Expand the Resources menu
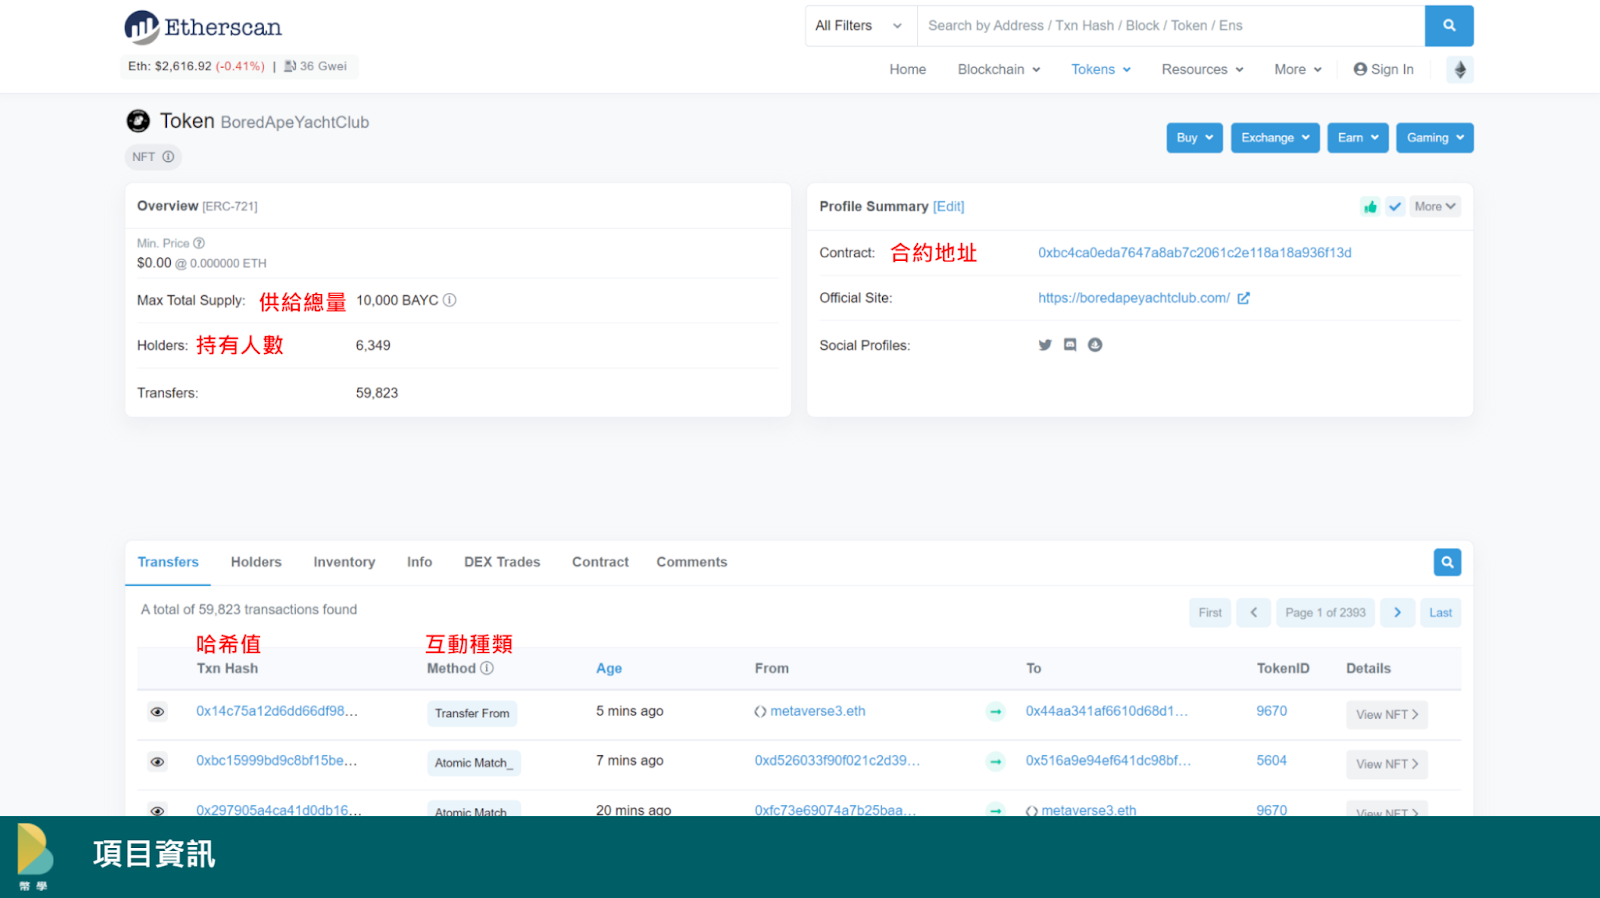Screen dimensions: 1600x898 click(x=1202, y=69)
